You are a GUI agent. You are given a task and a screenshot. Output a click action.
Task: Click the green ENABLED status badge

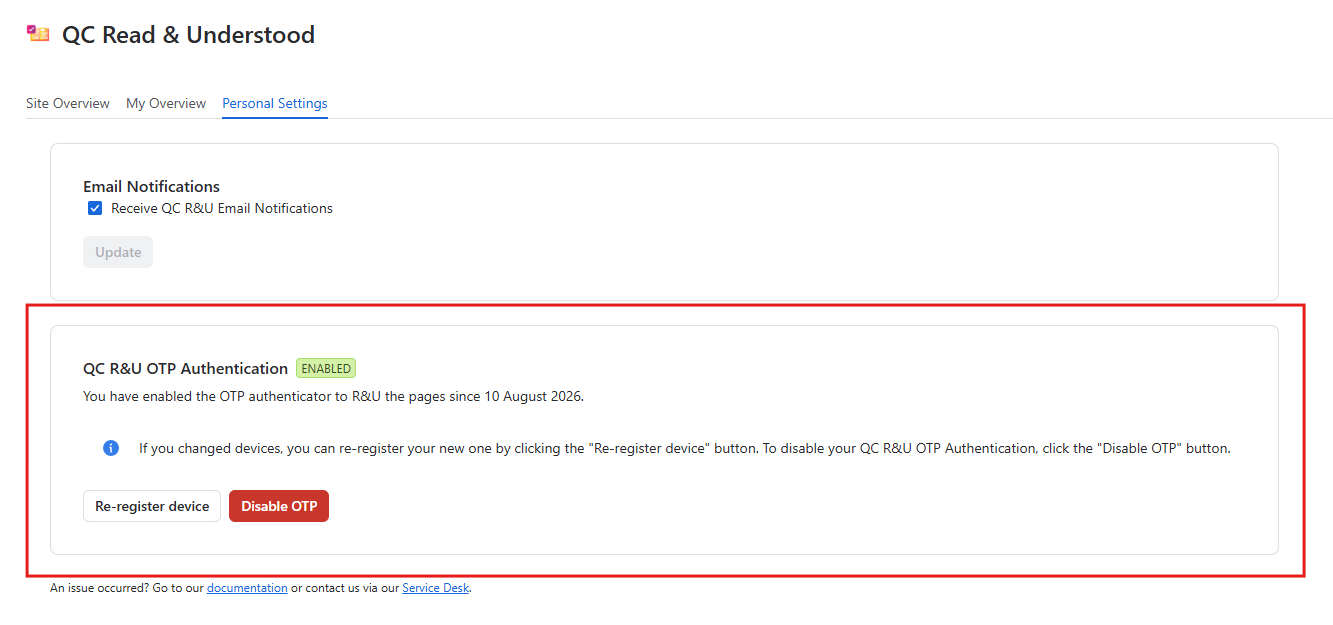pos(326,368)
